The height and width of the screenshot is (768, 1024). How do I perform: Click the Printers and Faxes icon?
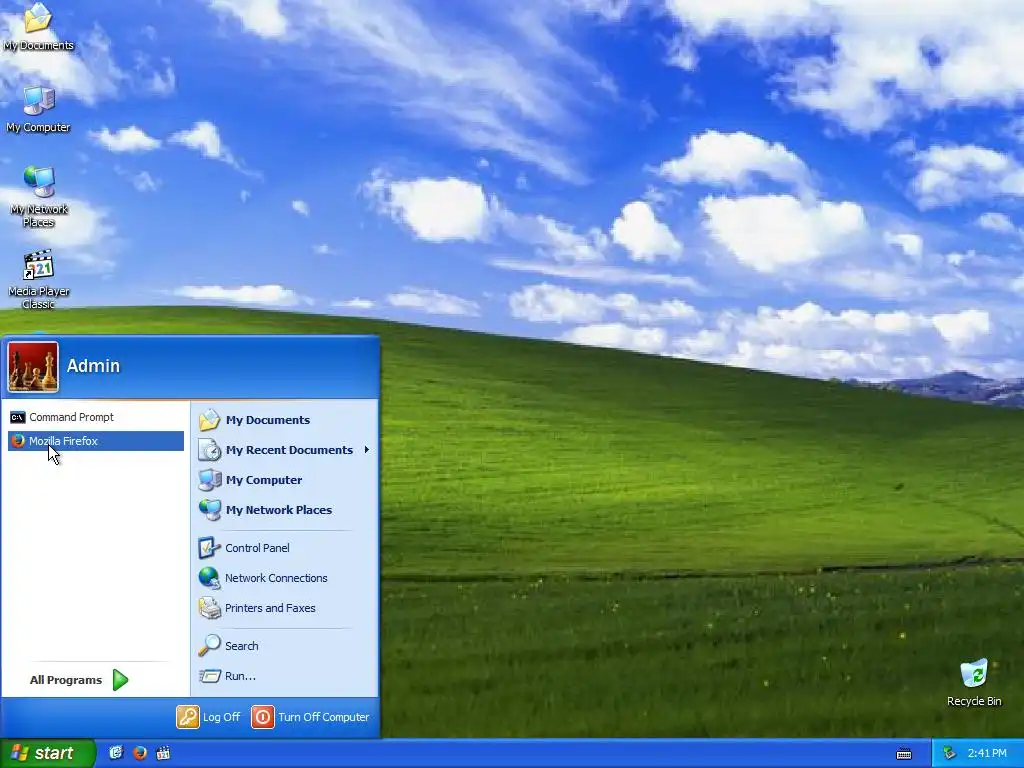(x=210, y=608)
